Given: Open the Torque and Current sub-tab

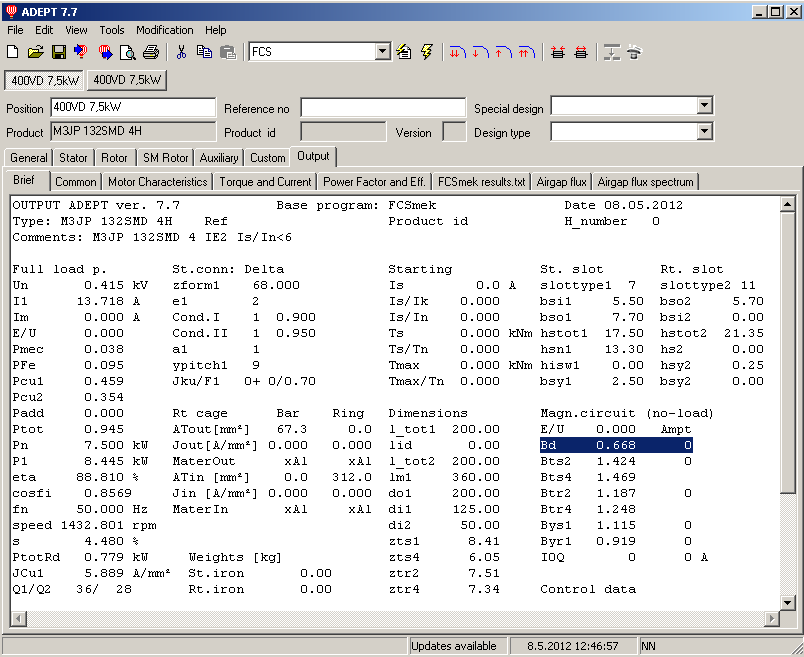Looking at the screenshot, I should [x=265, y=182].
